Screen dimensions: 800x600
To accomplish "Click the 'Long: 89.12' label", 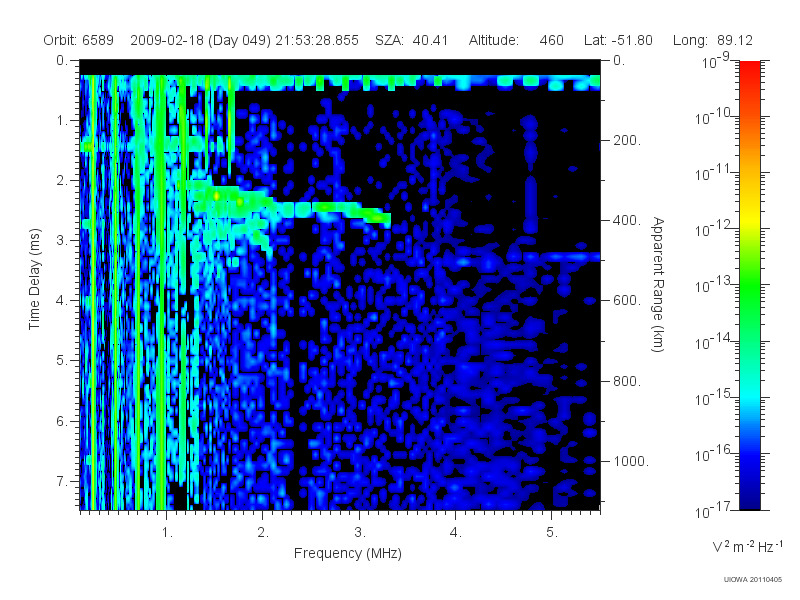I will tap(713, 40).
